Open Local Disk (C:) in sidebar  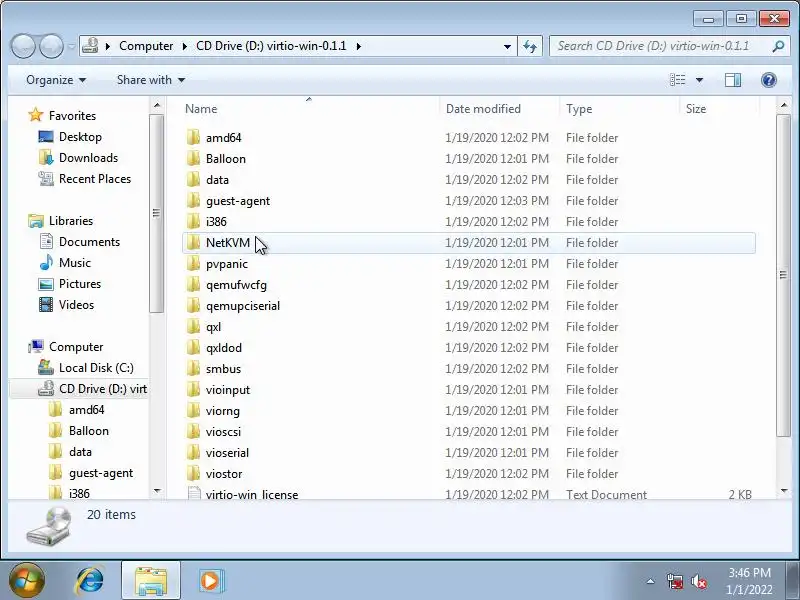(x=96, y=368)
